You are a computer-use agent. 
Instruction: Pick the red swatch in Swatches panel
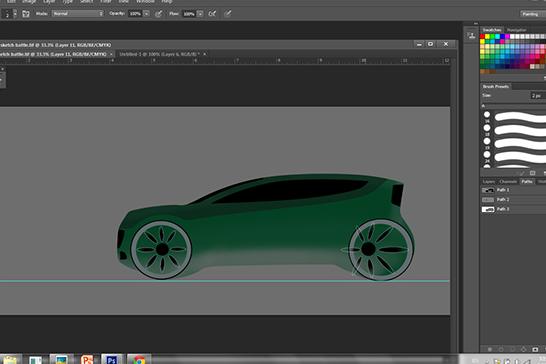[x=482, y=37]
